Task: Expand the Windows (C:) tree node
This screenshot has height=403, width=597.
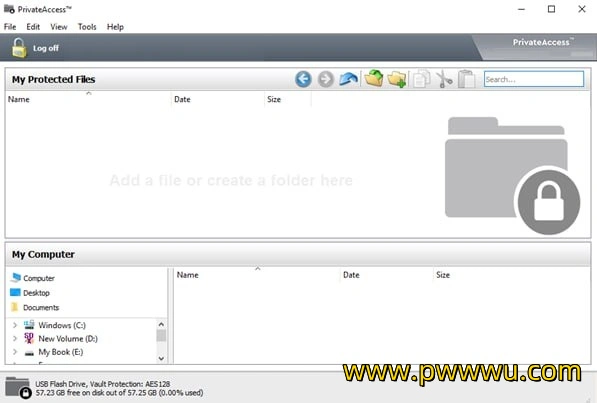Action: click(x=14, y=325)
